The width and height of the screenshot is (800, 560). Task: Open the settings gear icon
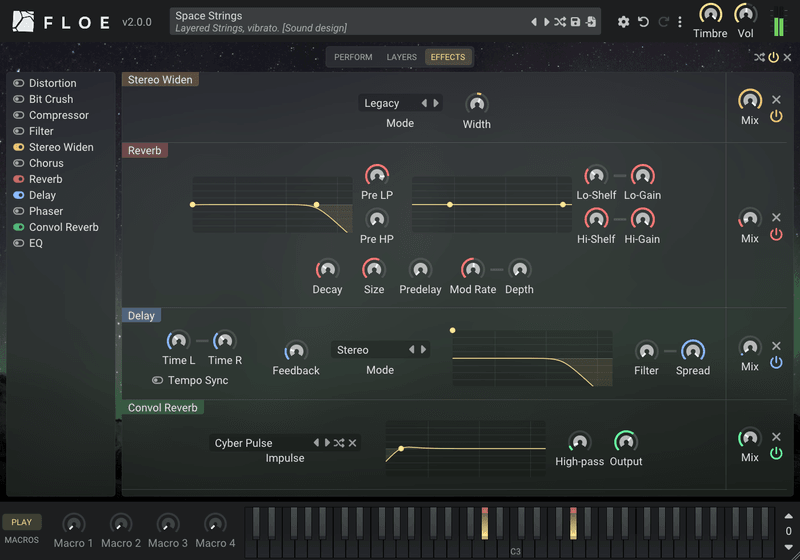(x=623, y=22)
